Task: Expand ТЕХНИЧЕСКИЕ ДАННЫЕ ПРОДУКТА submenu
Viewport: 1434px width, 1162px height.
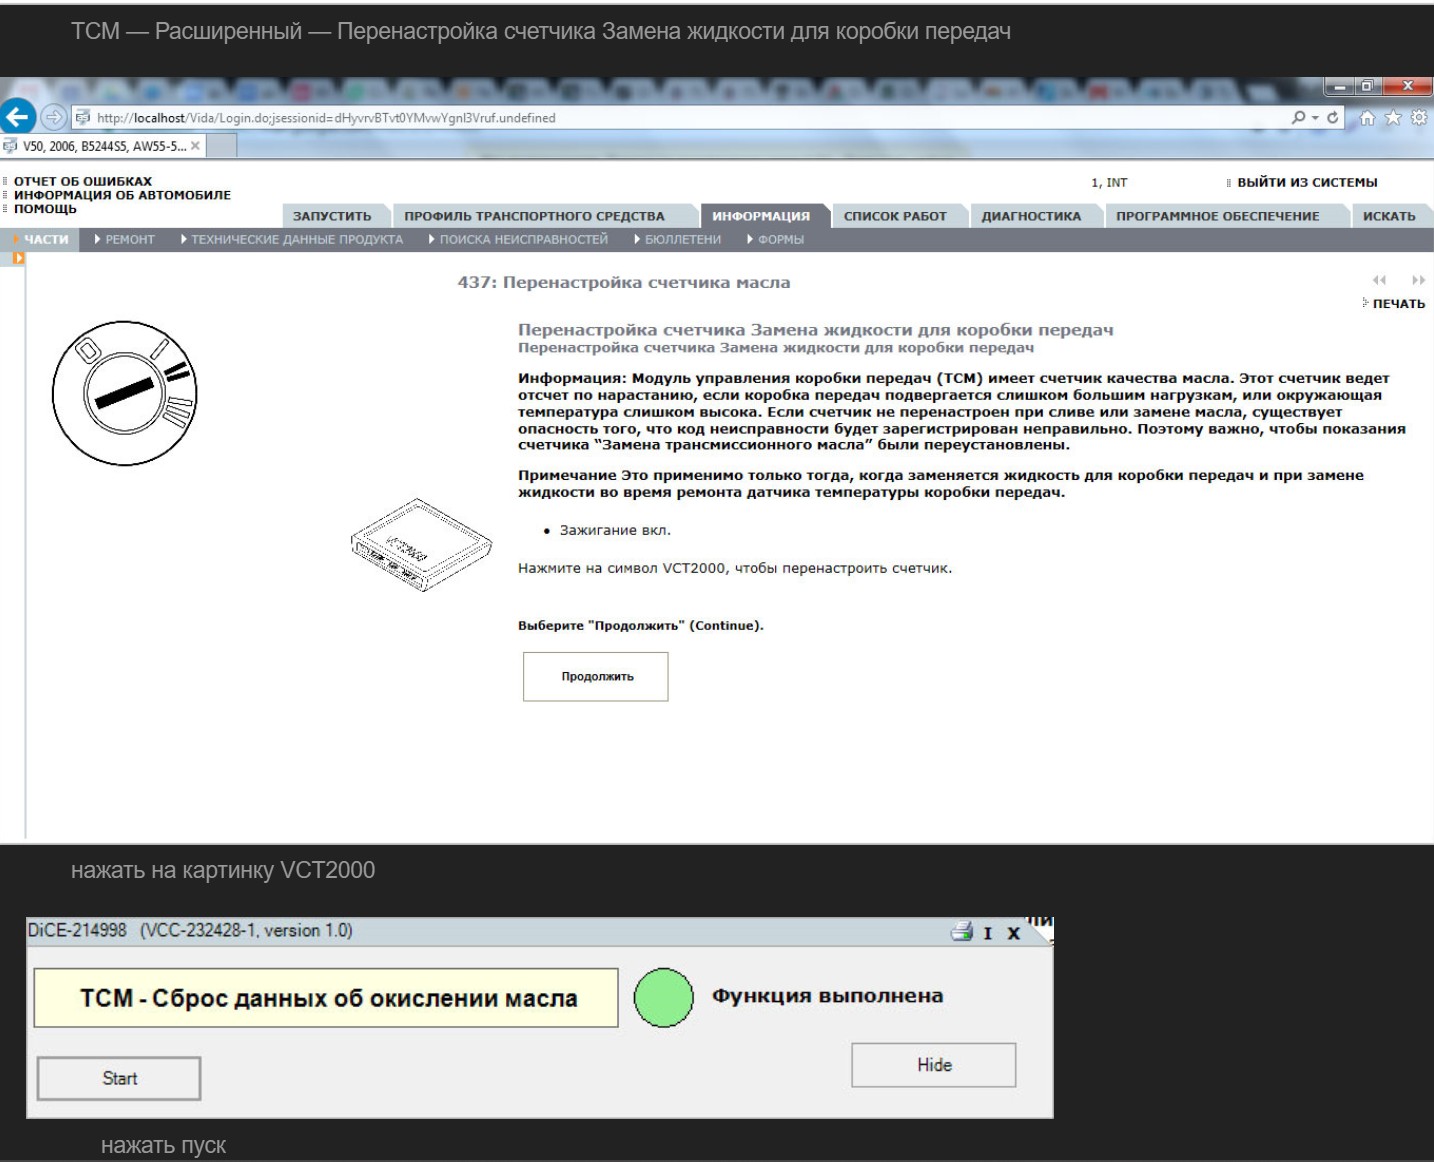Action: [292, 240]
